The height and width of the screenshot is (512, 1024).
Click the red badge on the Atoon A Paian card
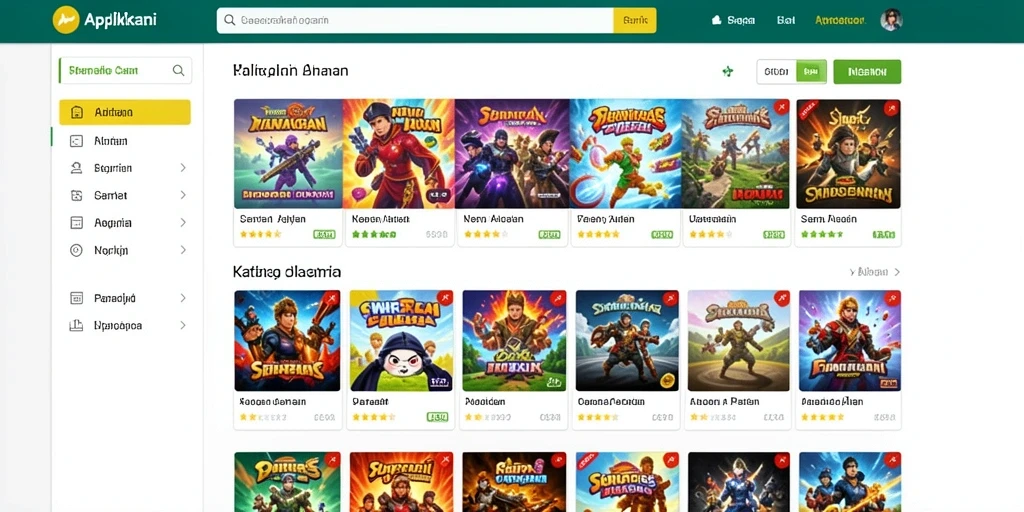point(782,299)
